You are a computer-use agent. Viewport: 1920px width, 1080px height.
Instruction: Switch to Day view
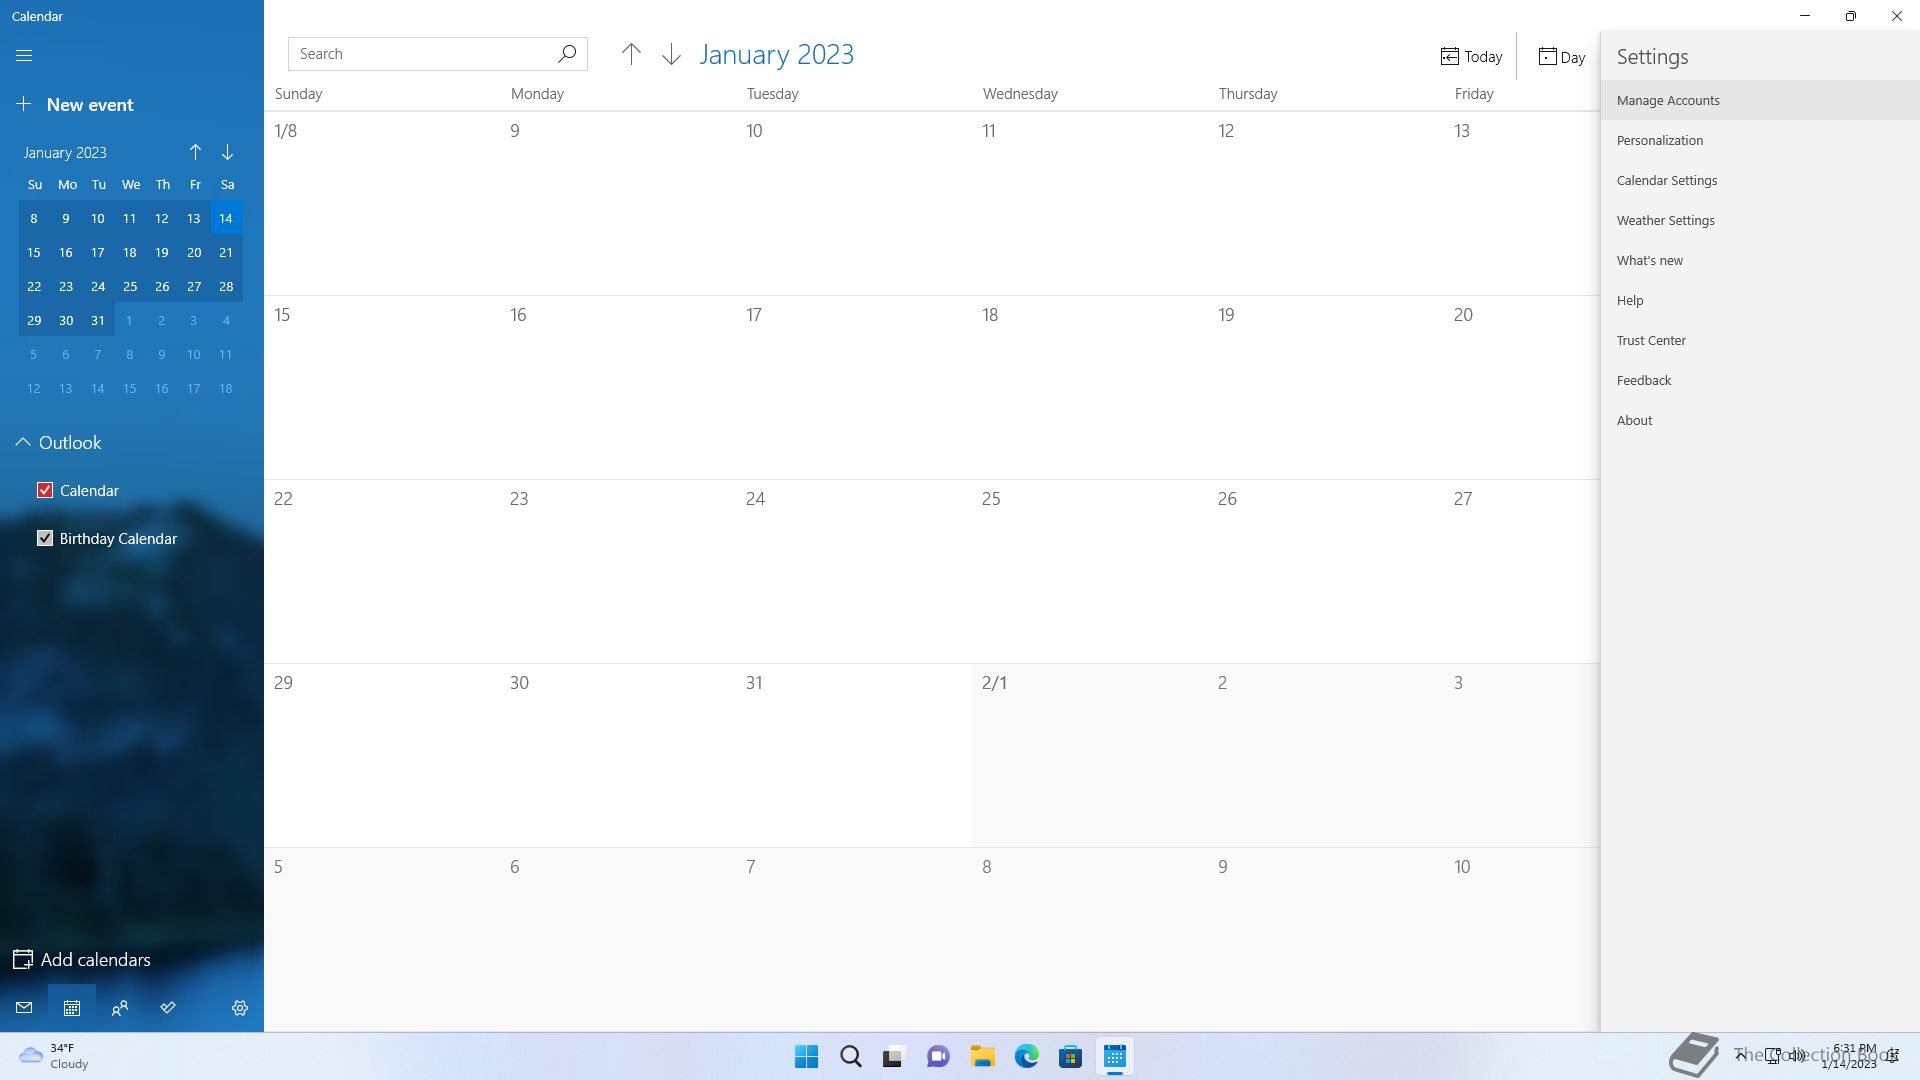coord(1561,57)
